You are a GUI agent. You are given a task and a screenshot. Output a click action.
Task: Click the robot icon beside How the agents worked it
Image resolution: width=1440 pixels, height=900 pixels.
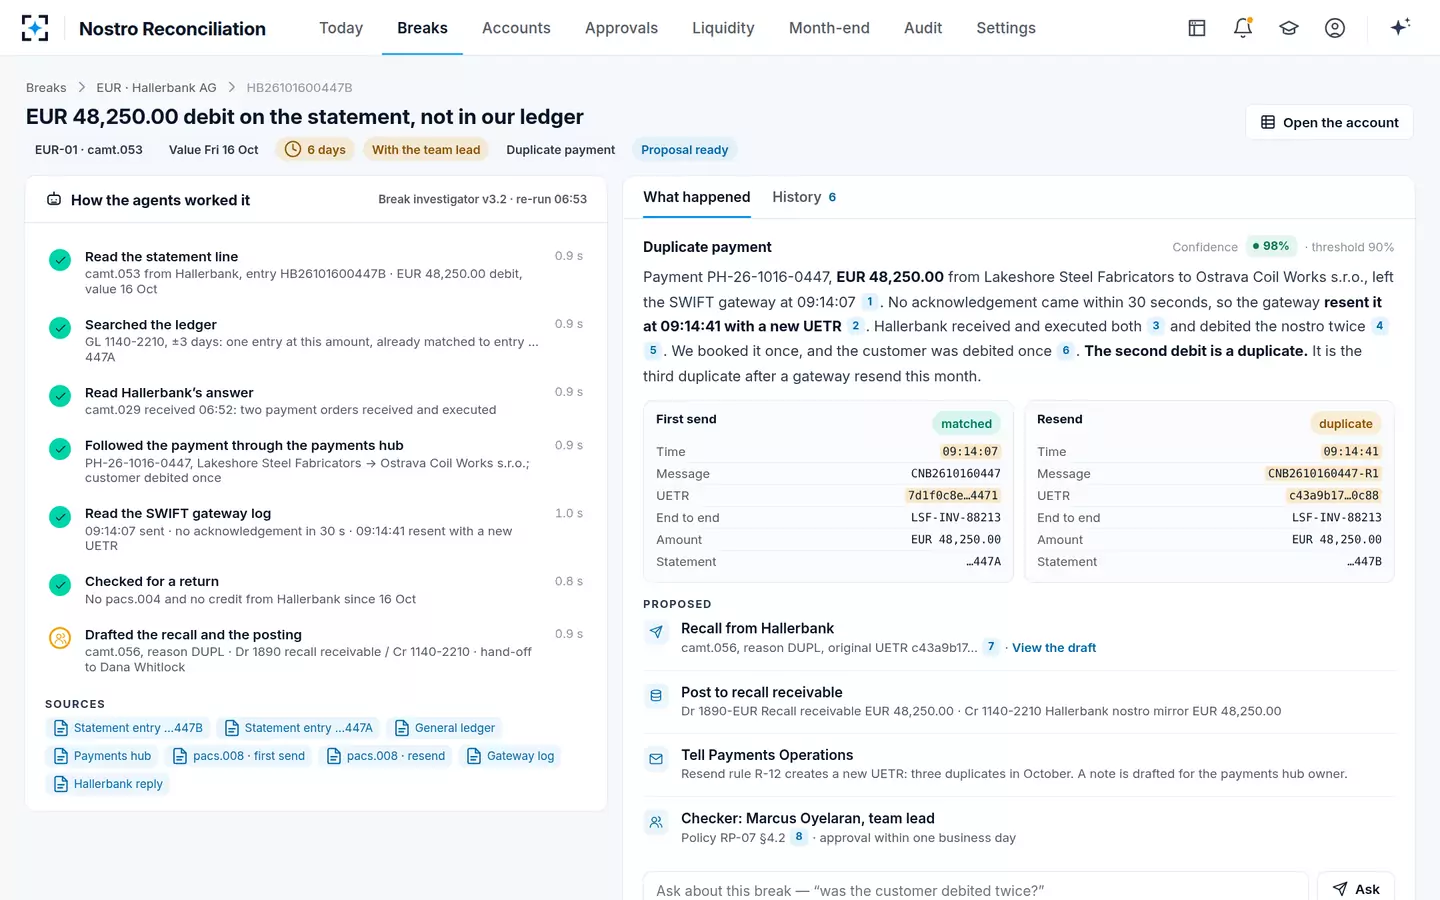pos(54,200)
